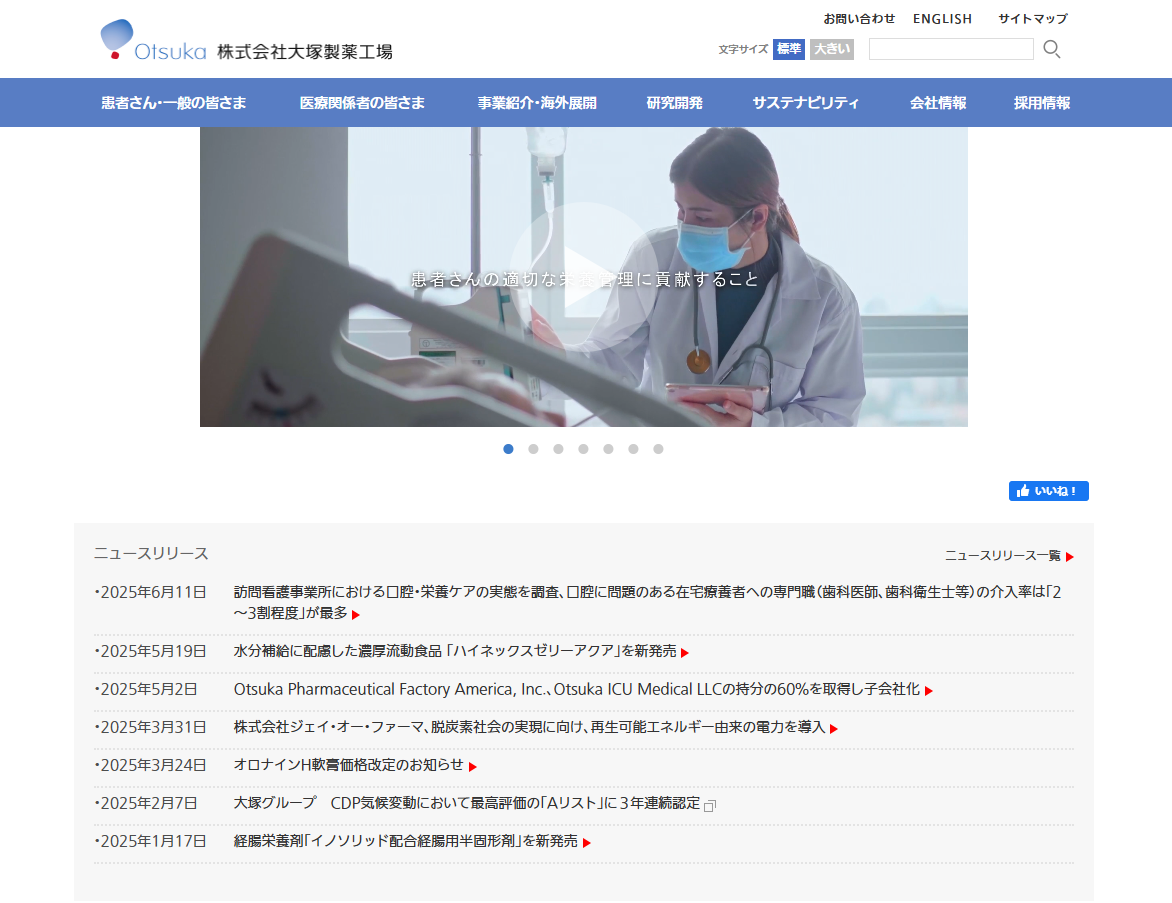Click the red arrow after Otsuka ICU Medical news

click(928, 691)
